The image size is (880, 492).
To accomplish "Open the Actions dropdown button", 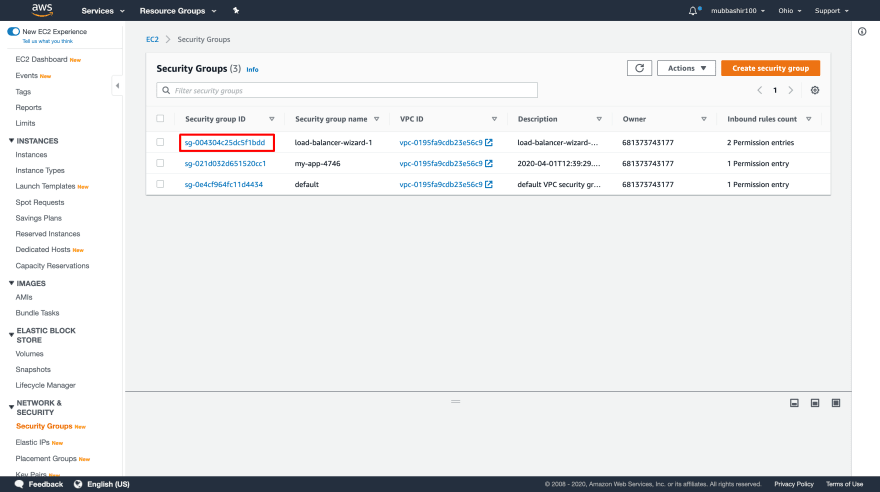I will (686, 68).
